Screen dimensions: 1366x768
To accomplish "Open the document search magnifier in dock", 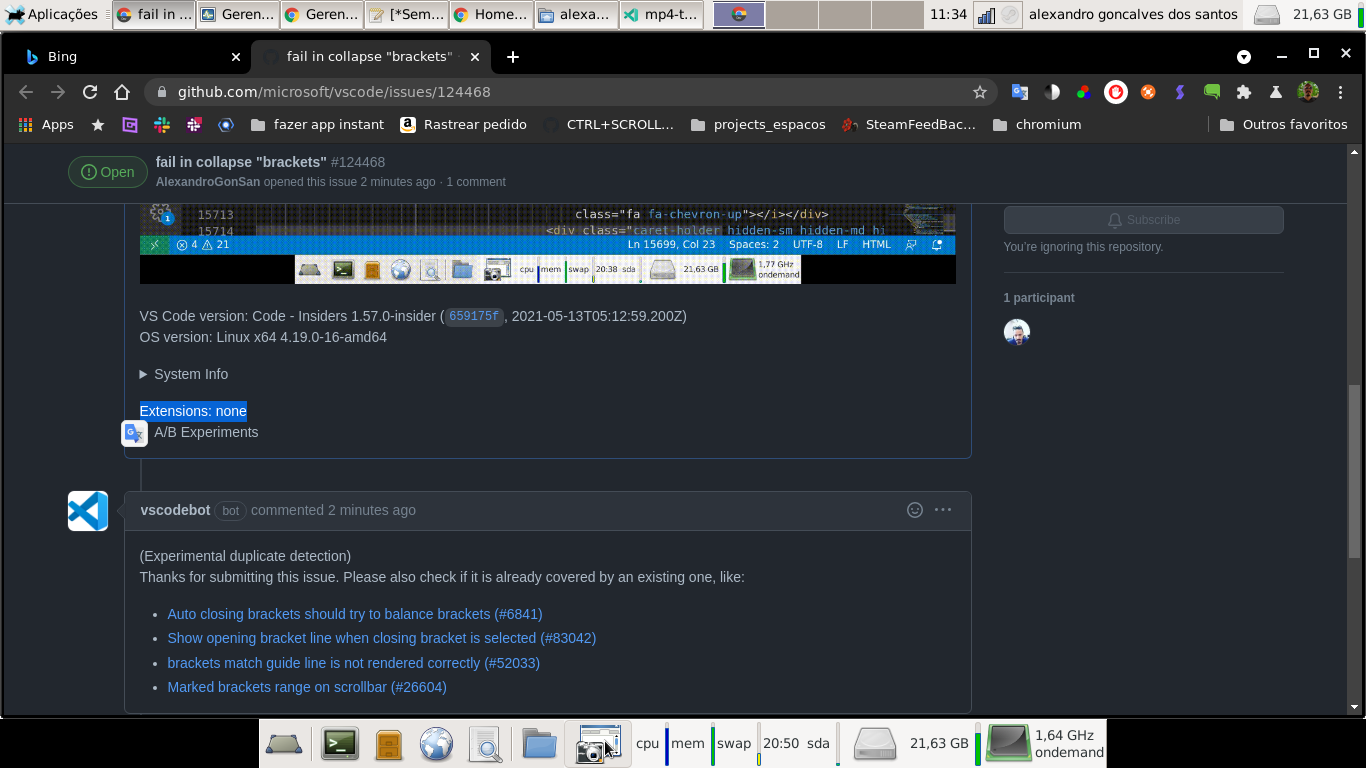I will pos(485,744).
